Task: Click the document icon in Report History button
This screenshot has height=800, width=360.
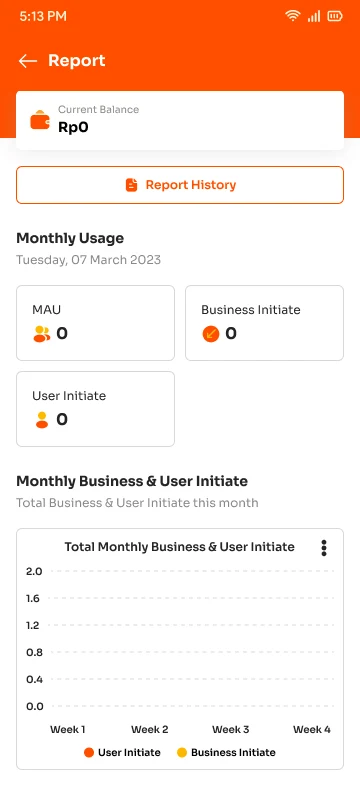Action: (132, 185)
